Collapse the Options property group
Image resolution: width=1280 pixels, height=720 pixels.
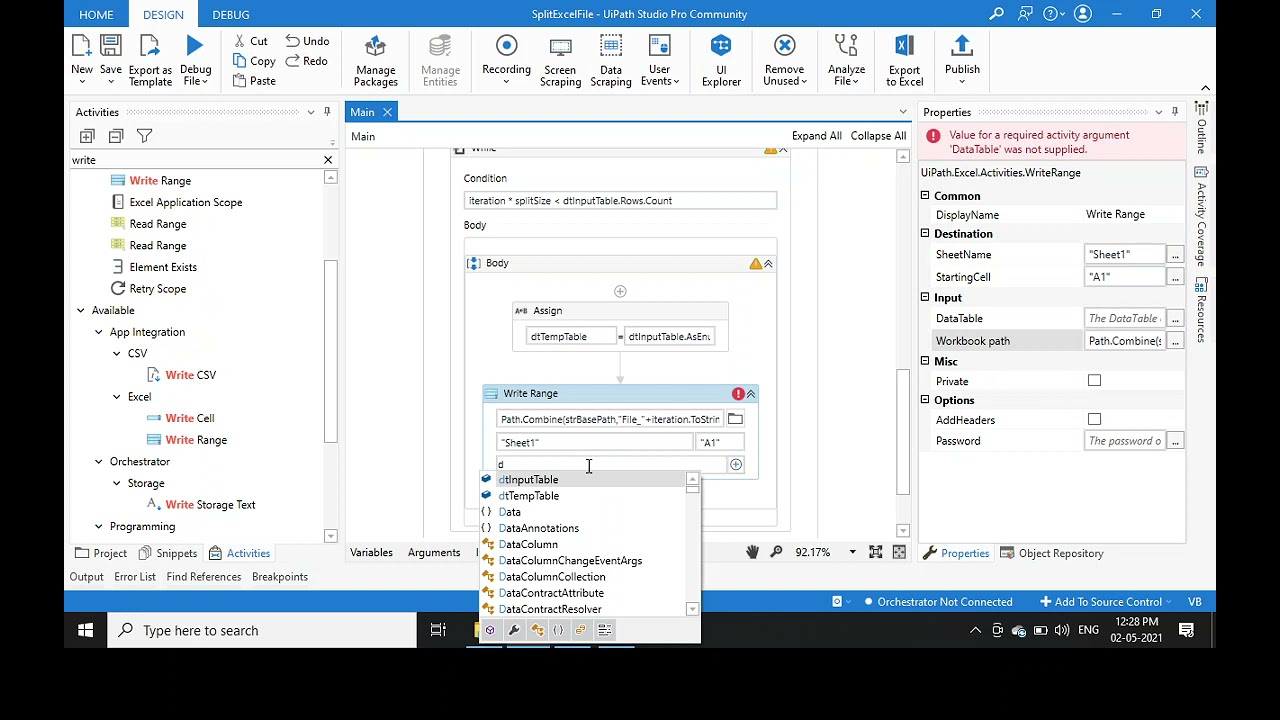tap(925, 400)
